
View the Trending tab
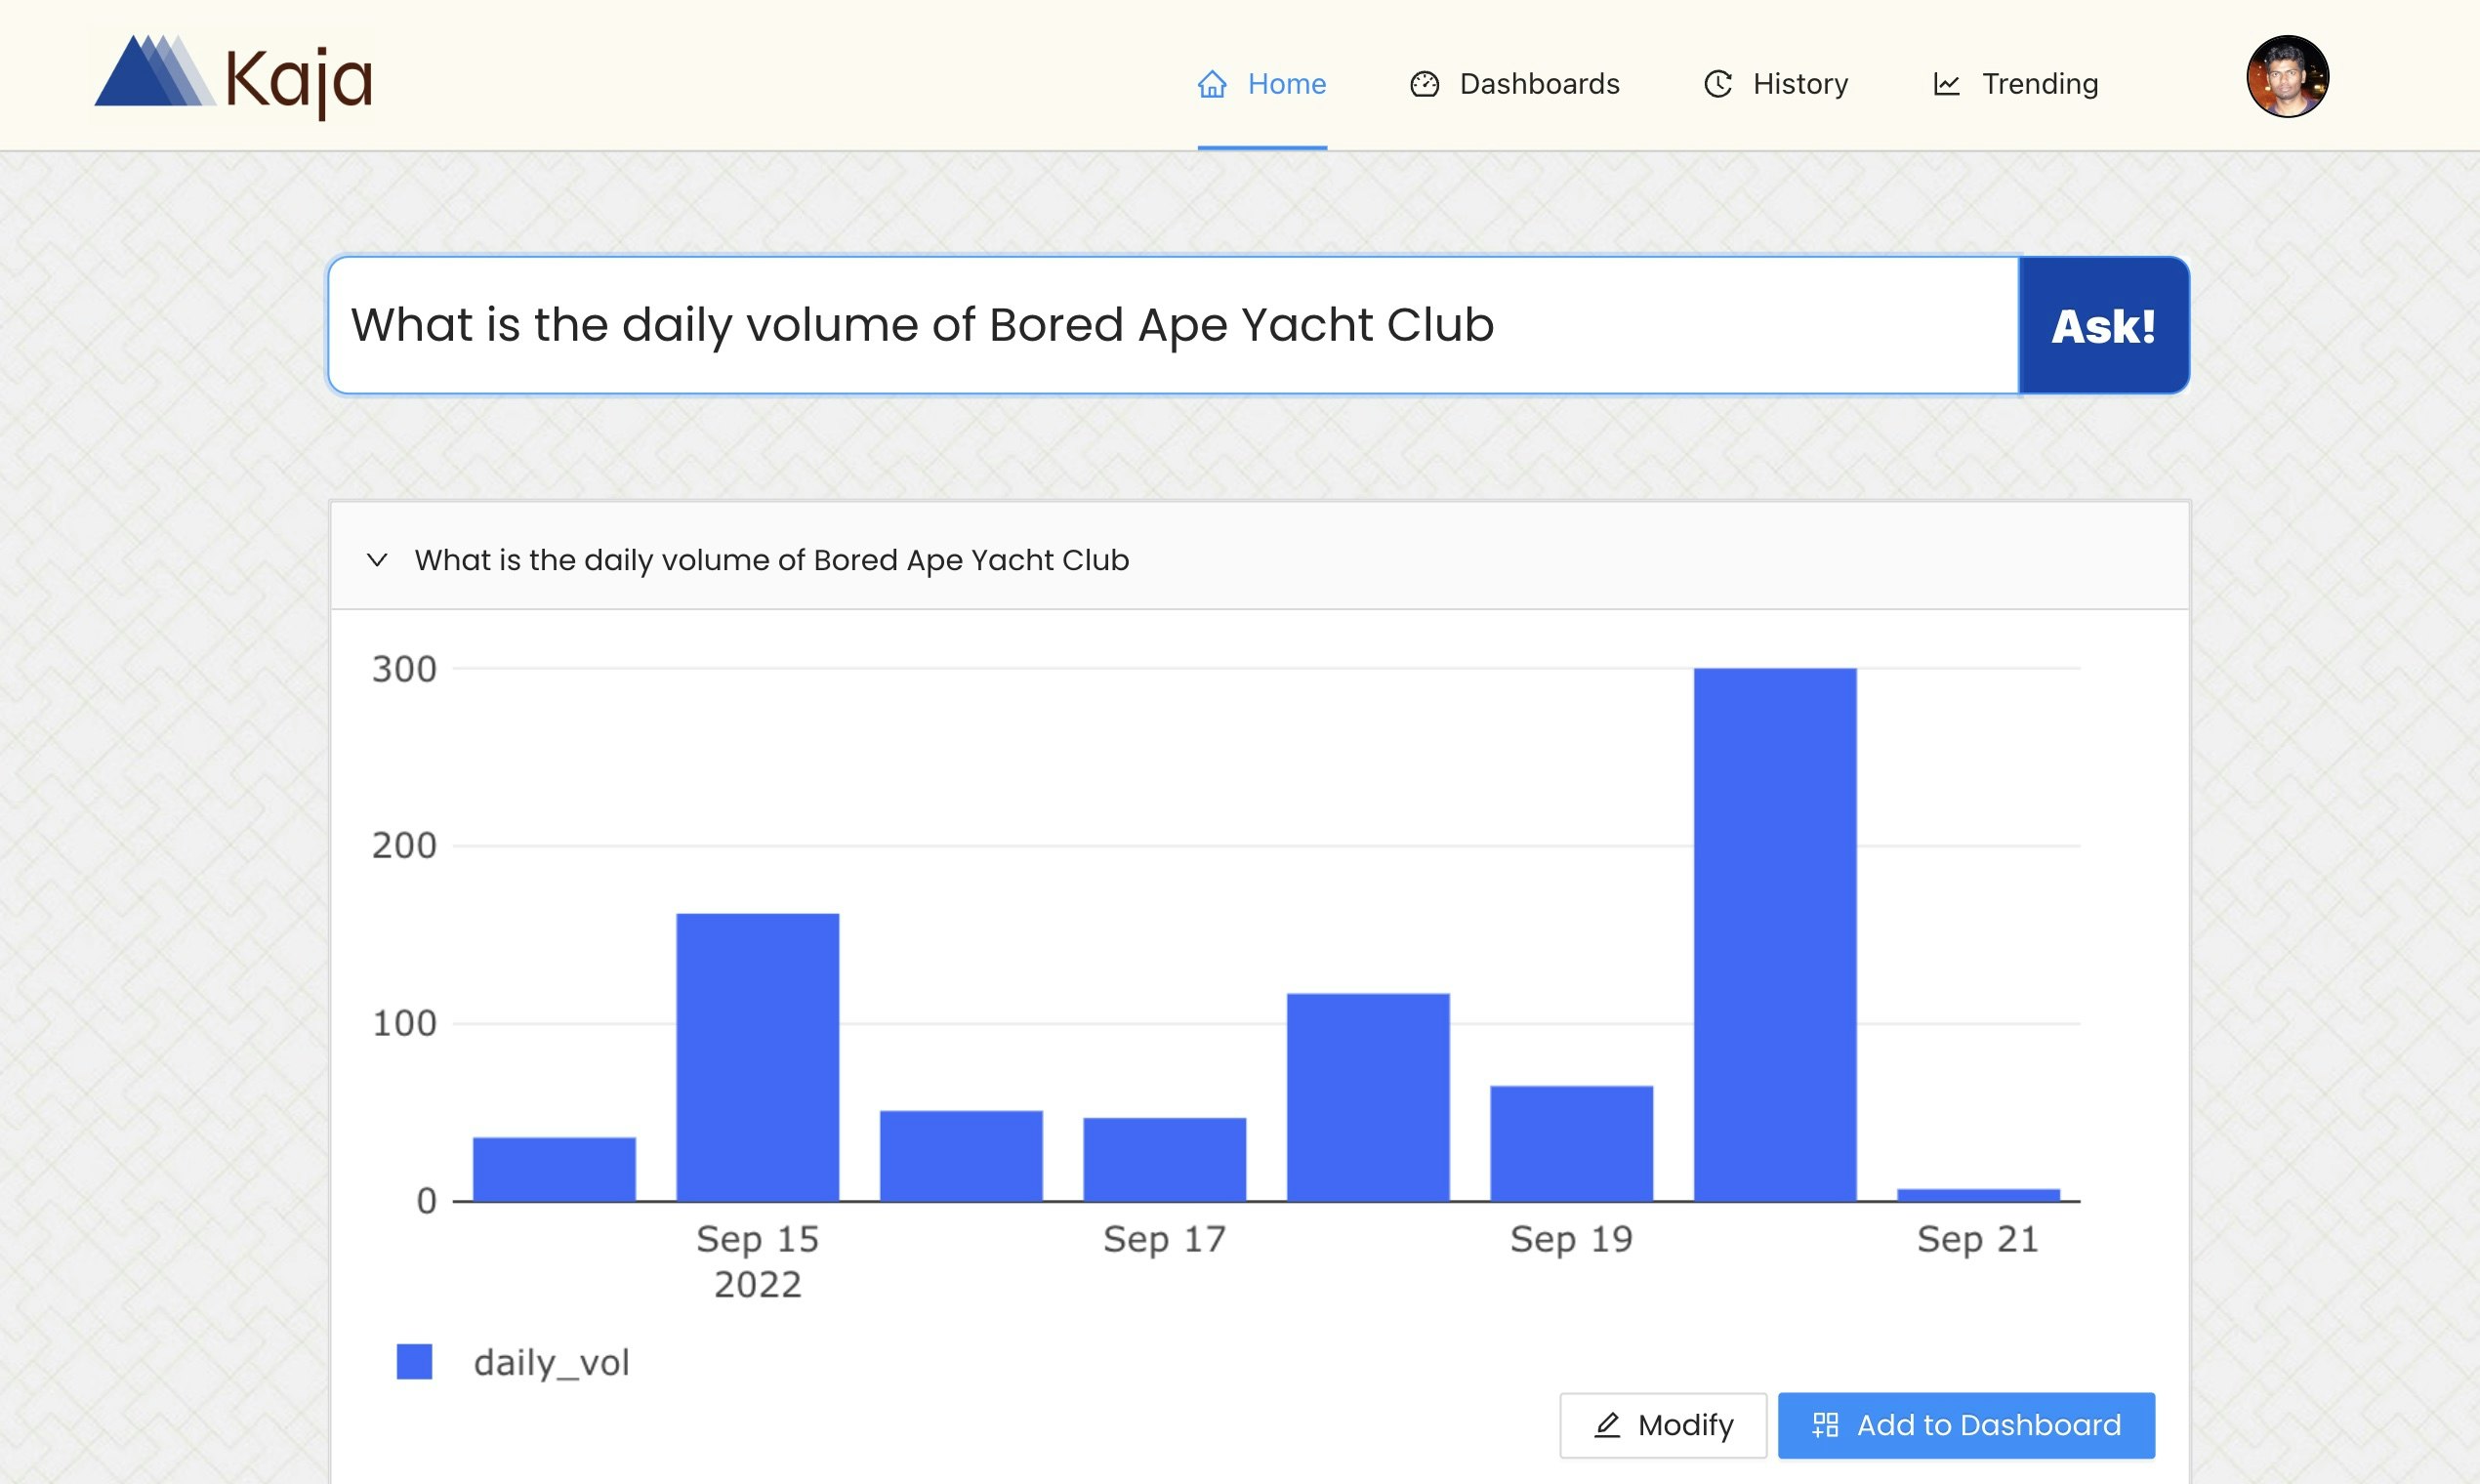(x=2015, y=84)
